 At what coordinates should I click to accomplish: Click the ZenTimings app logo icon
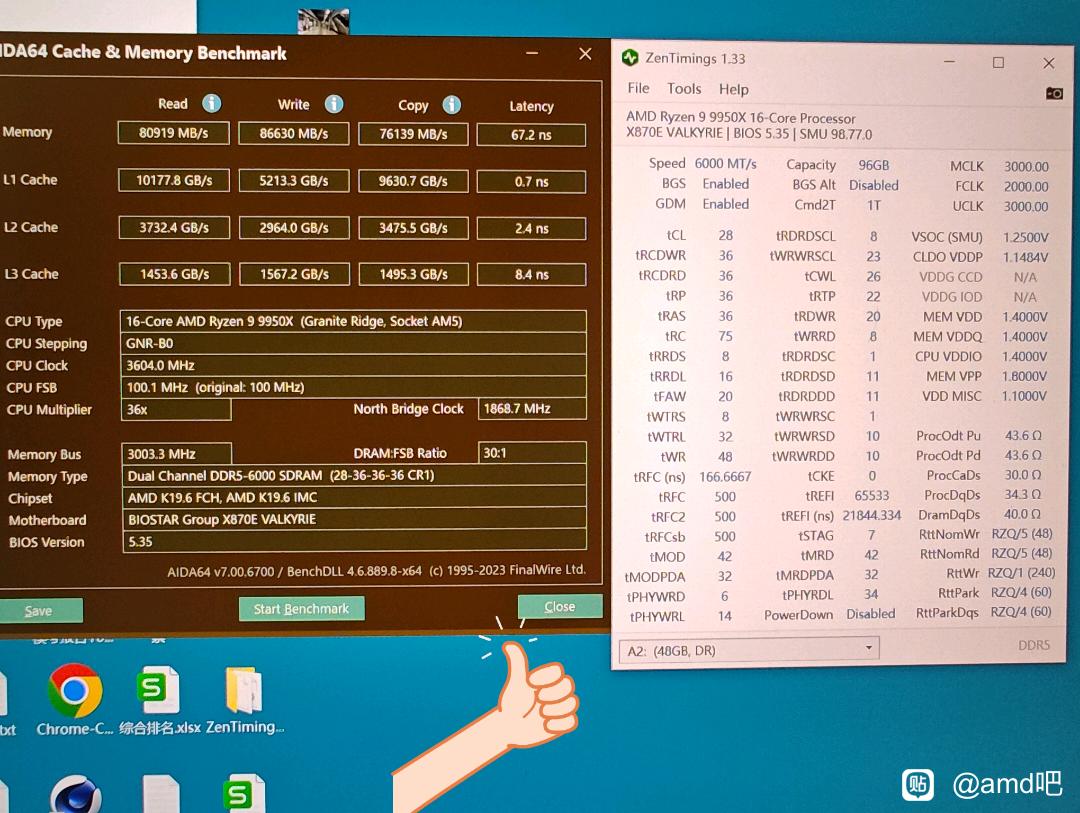point(630,58)
